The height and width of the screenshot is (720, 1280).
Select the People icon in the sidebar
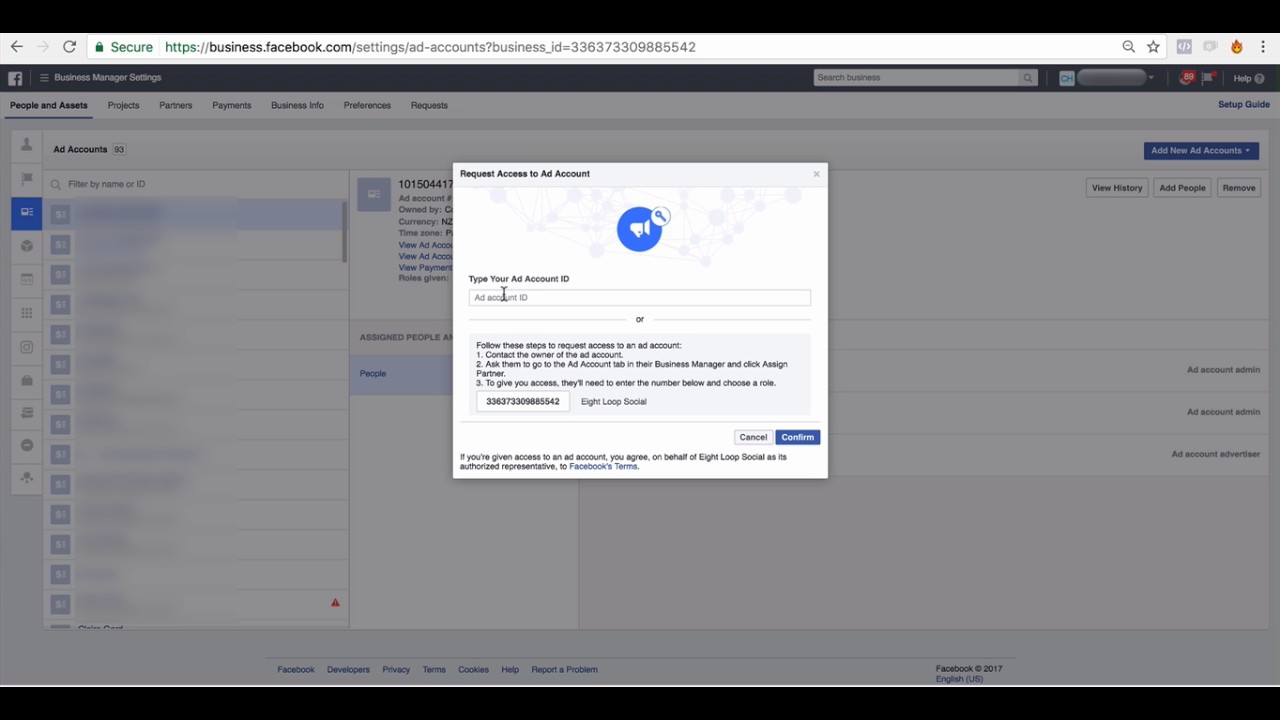coord(27,145)
